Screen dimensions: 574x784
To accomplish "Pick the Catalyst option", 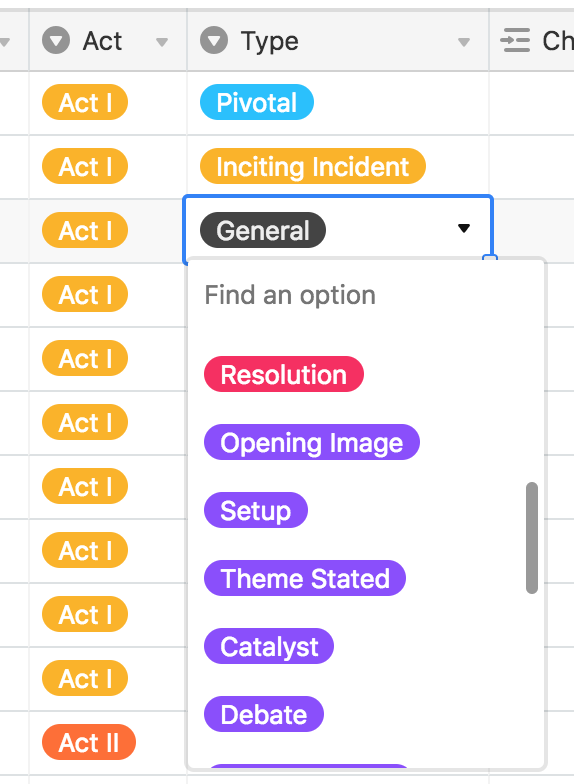I will pos(268,646).
